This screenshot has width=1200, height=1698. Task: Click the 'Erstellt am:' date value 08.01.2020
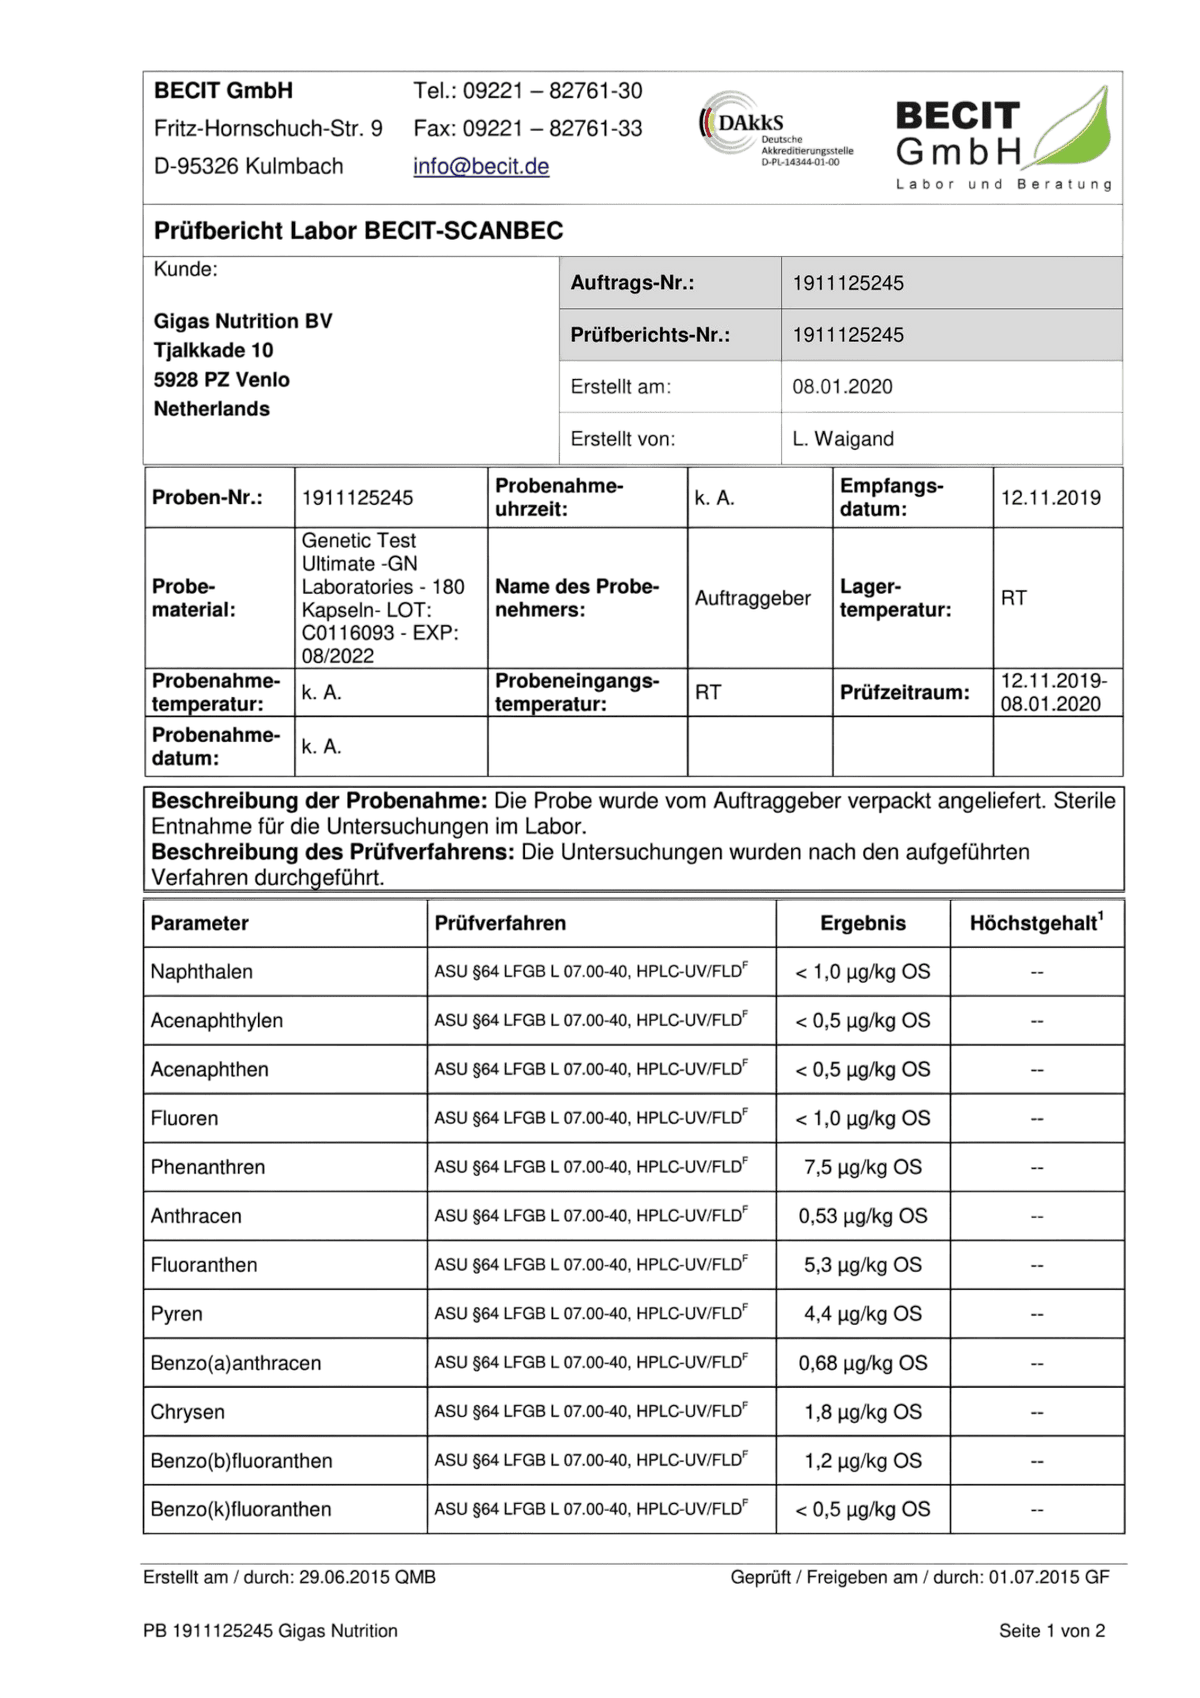pyautogui.click(x=842, y=387)
